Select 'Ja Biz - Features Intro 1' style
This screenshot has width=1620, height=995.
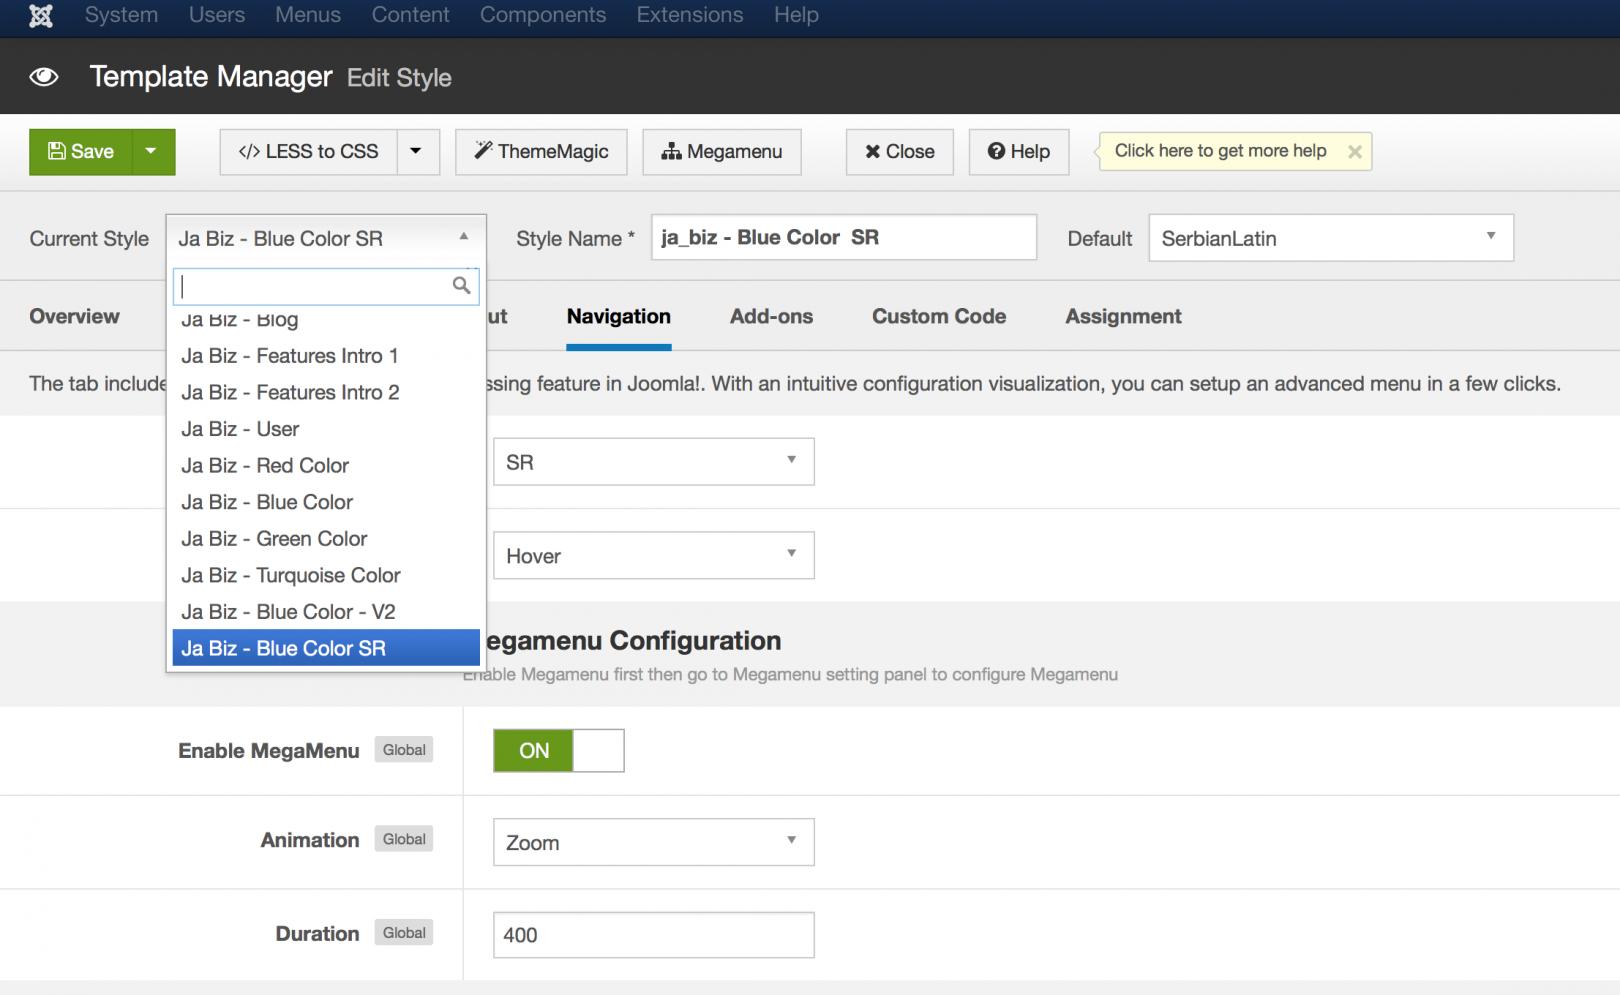coord(326,356)
